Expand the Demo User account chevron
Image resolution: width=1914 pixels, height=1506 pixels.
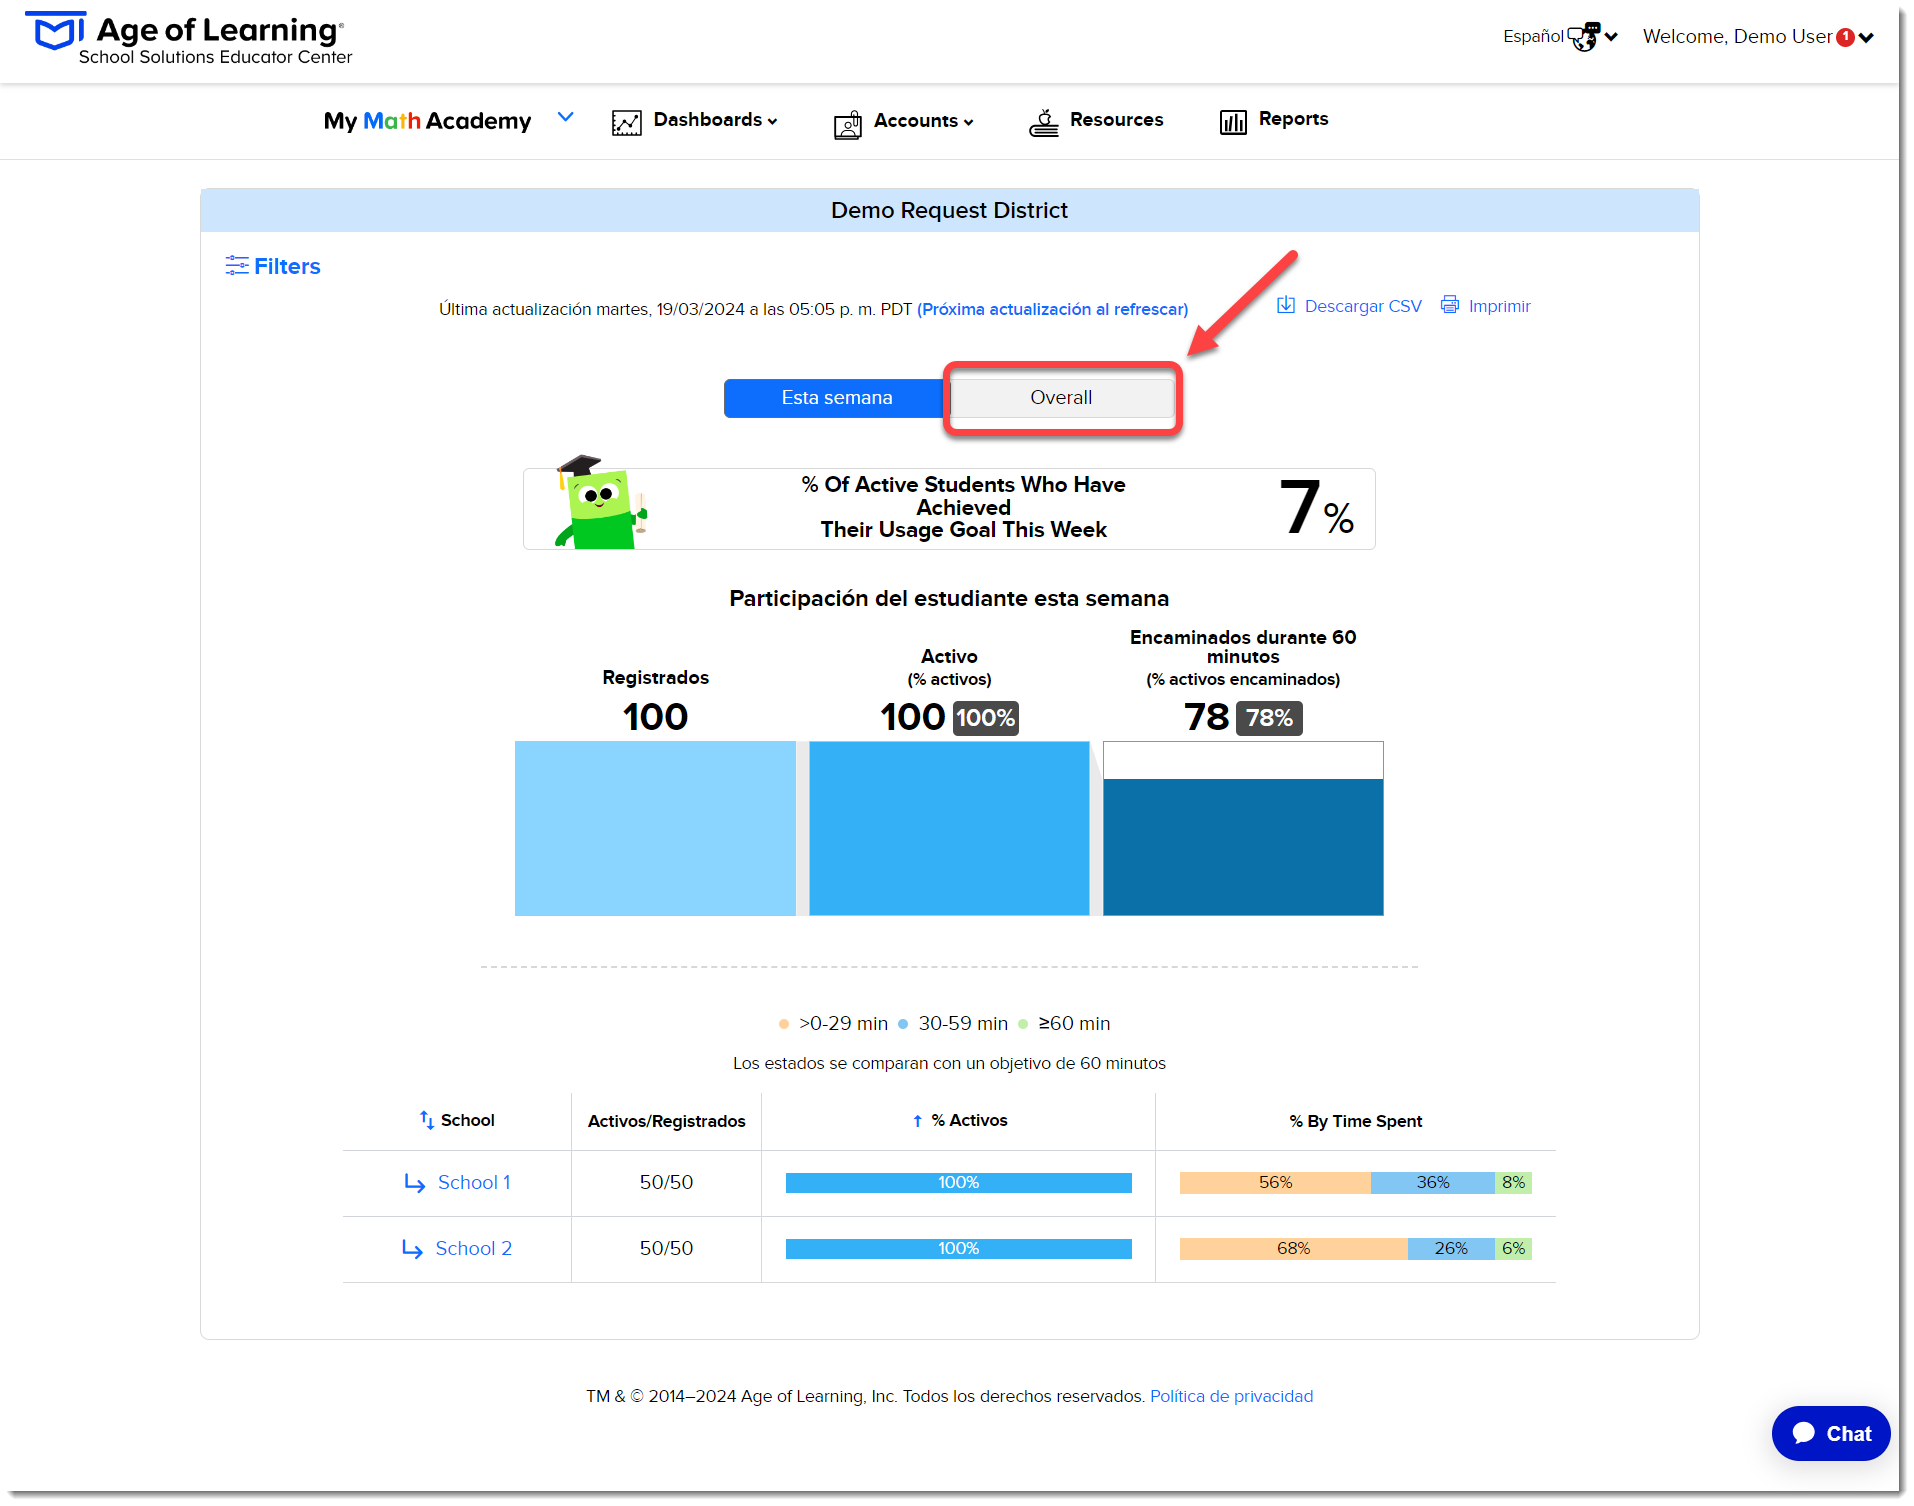(x=1866, y=38)
